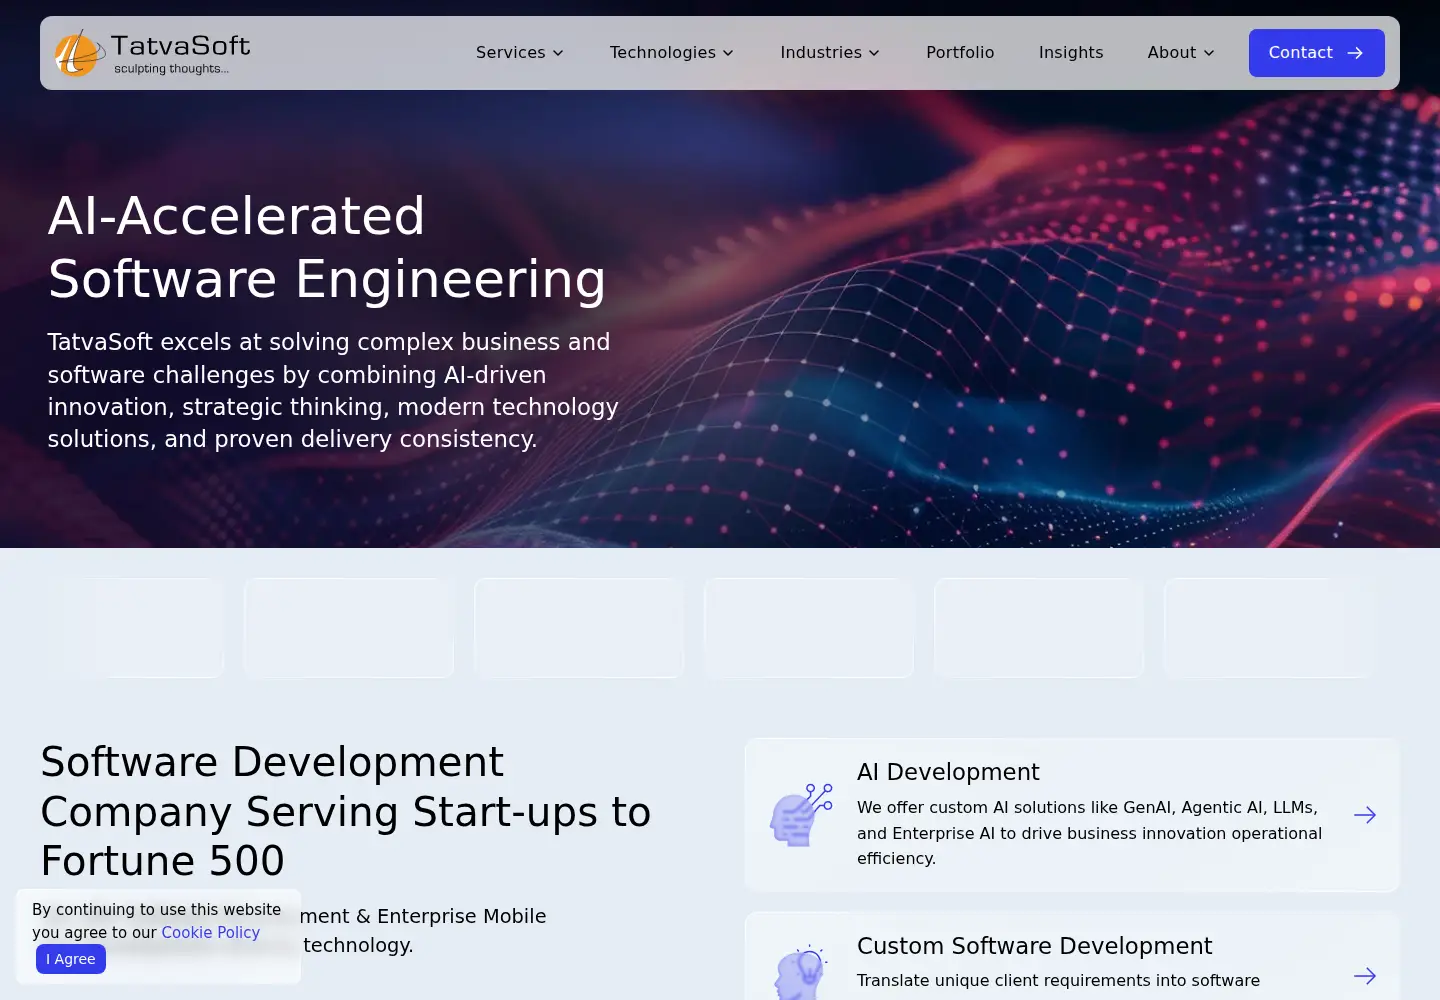Click the Software Development Company heading
This screenshot has width=1440, height=1000.
[346, 811]
